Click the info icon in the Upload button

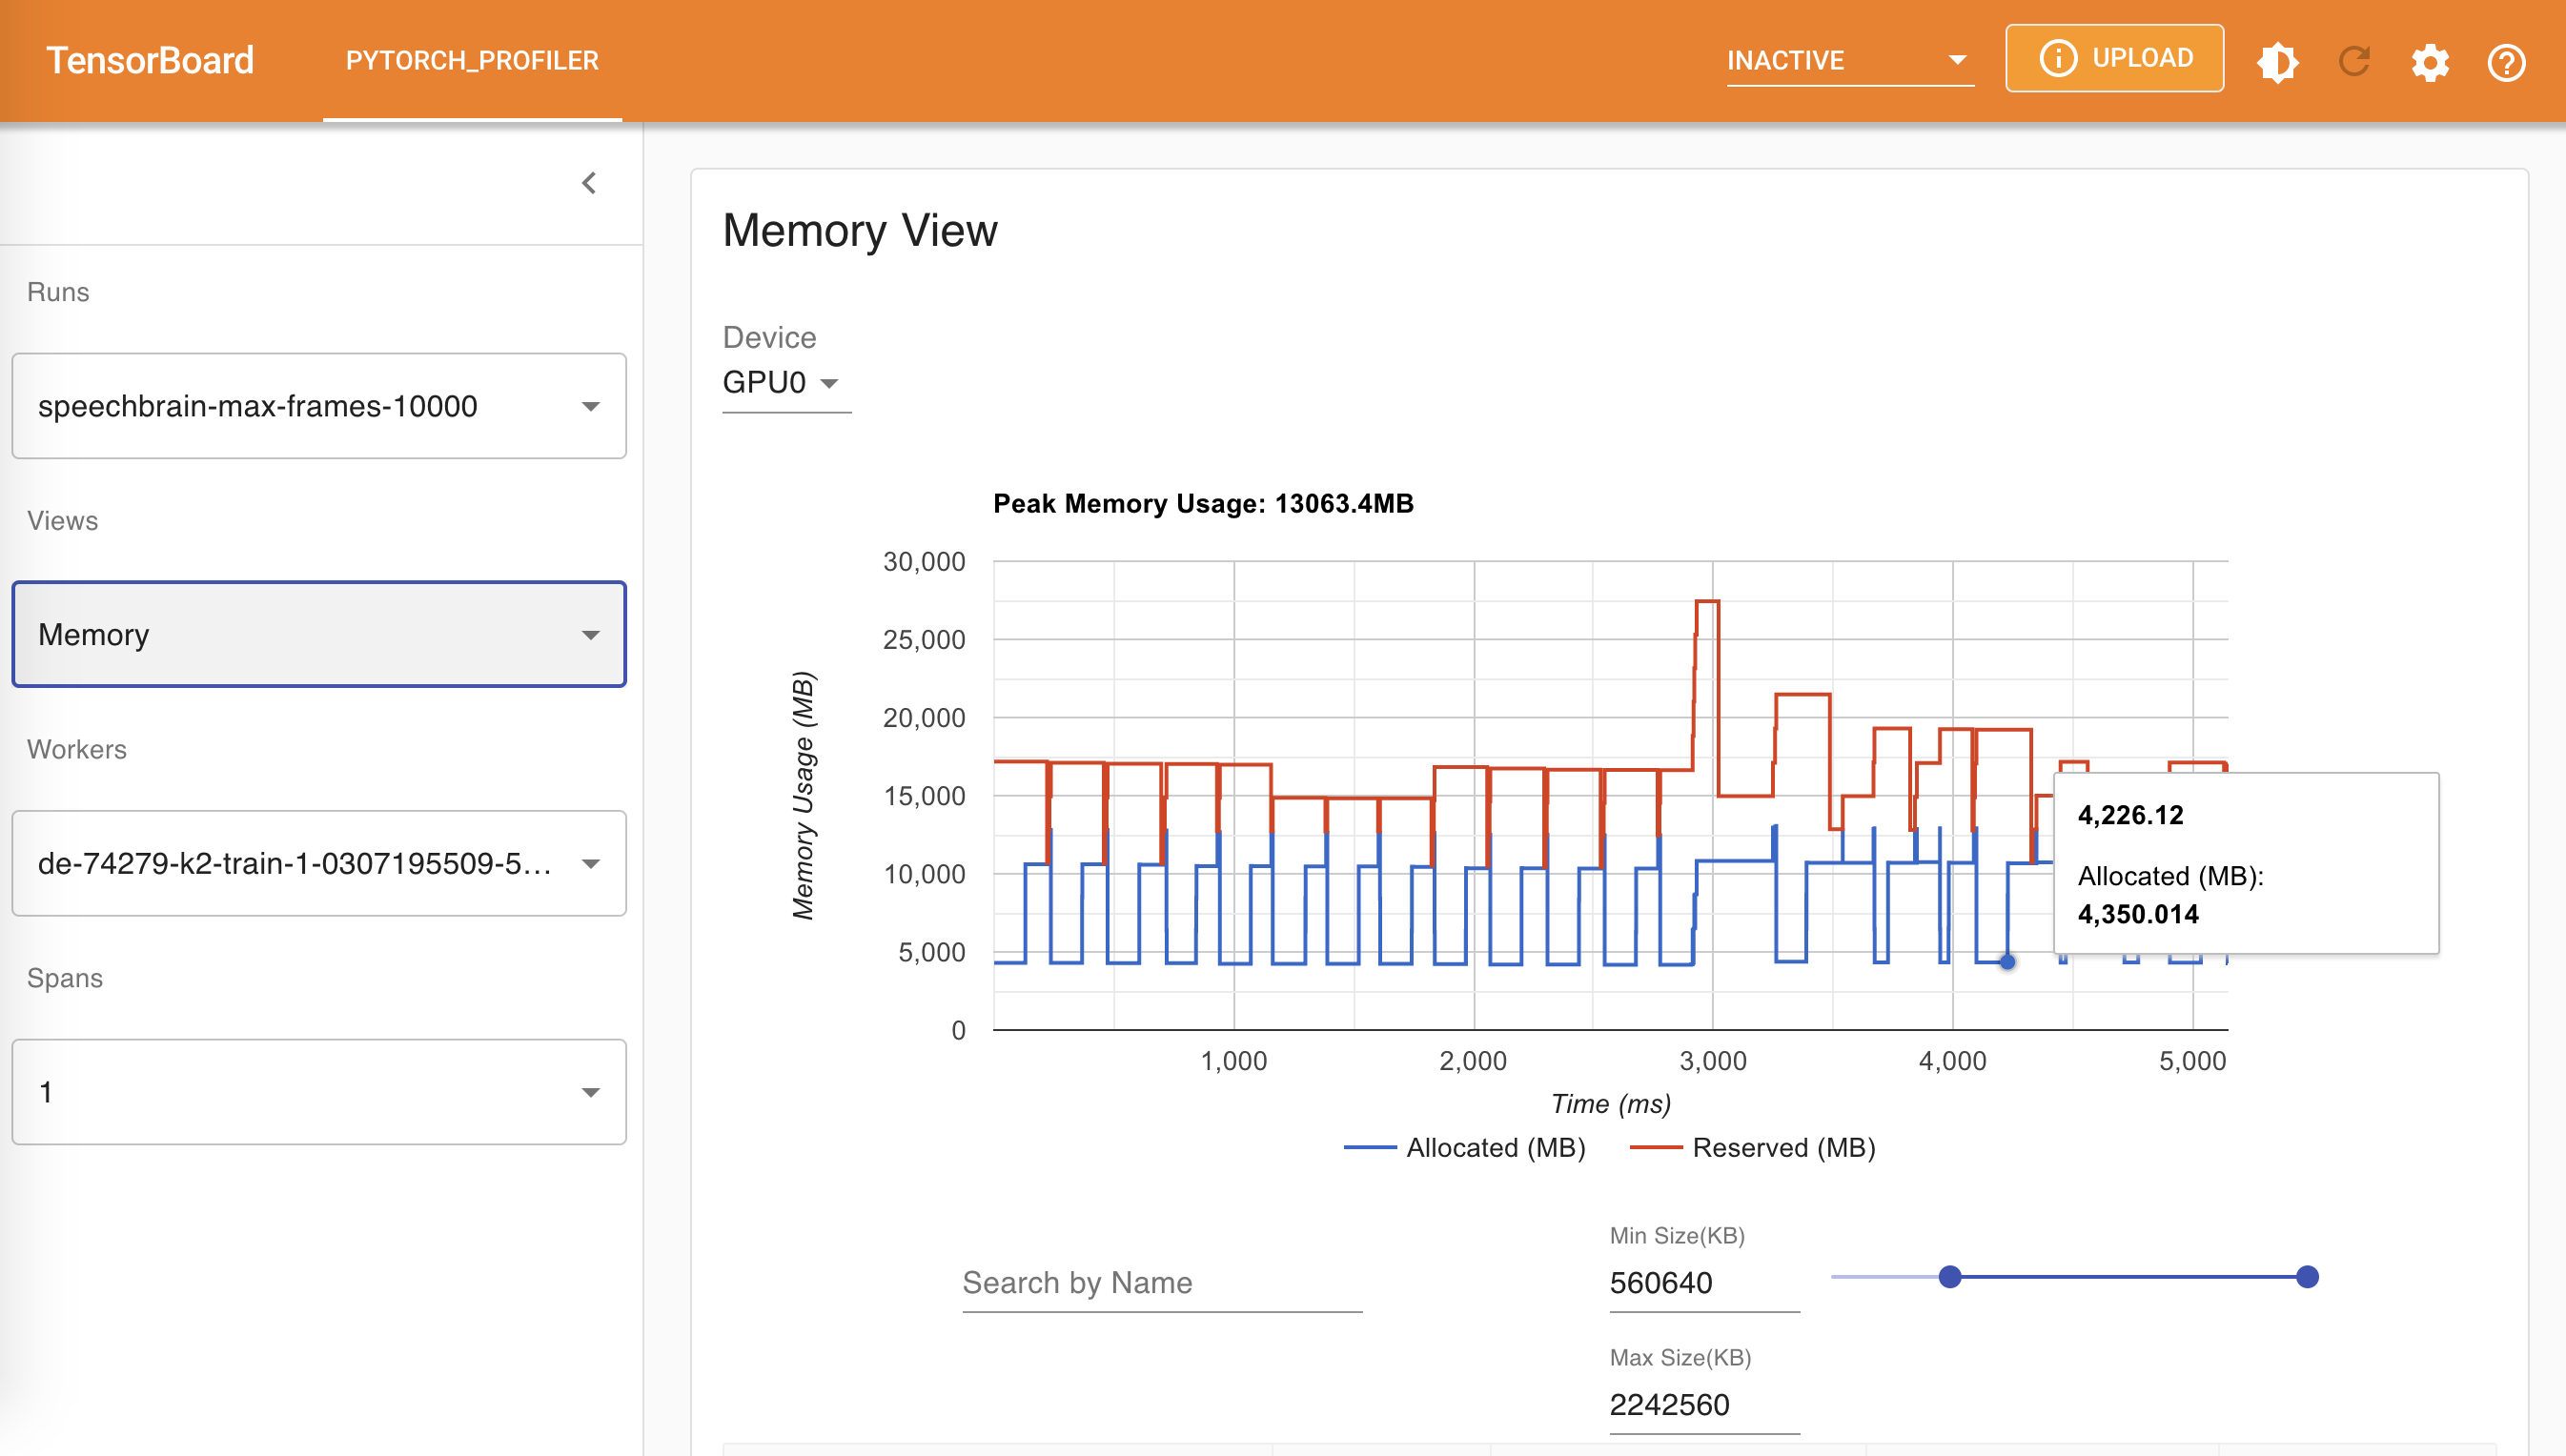[2057, 58]
